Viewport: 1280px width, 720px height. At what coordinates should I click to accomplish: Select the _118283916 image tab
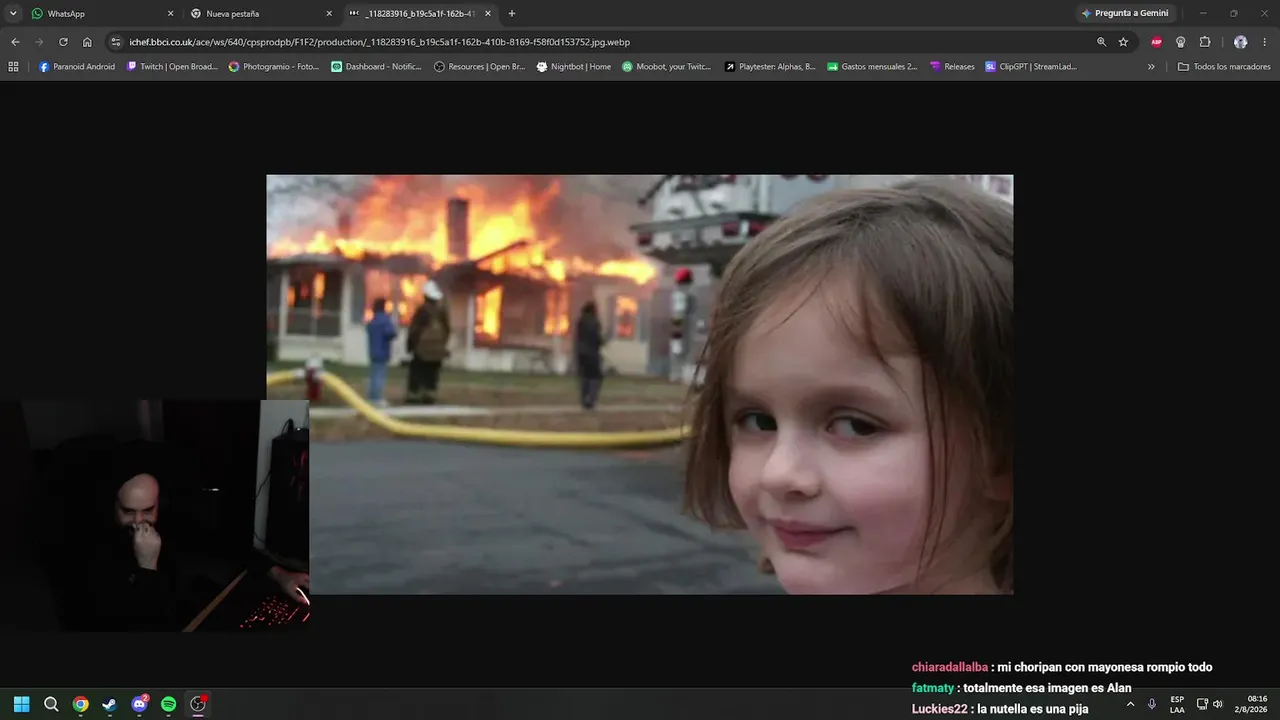click(x=420, y=14)
